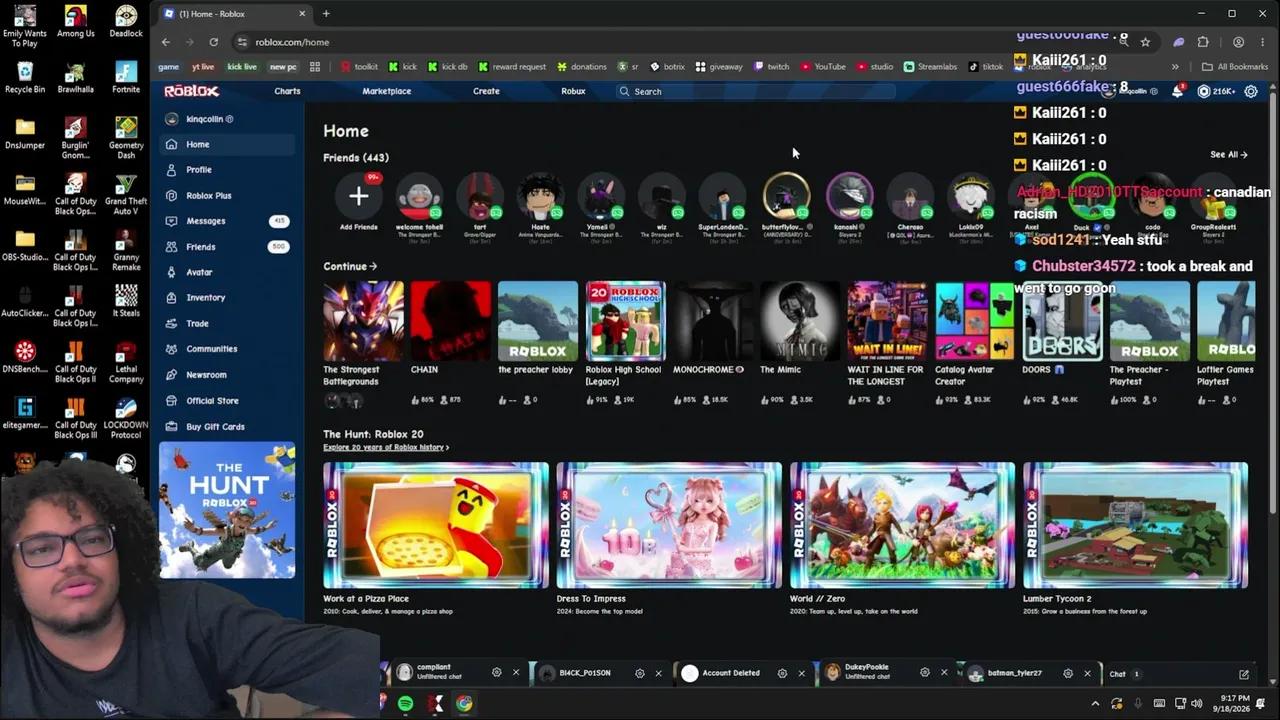The height and width of the screenshot is (720, 1280).
Task: Click See All friends link
Action: (x=1228, y=155)
